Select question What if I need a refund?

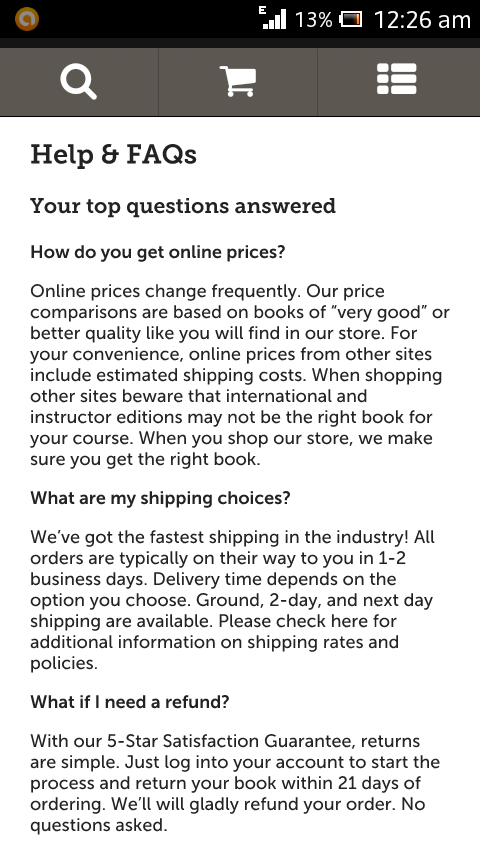point(130,702)
